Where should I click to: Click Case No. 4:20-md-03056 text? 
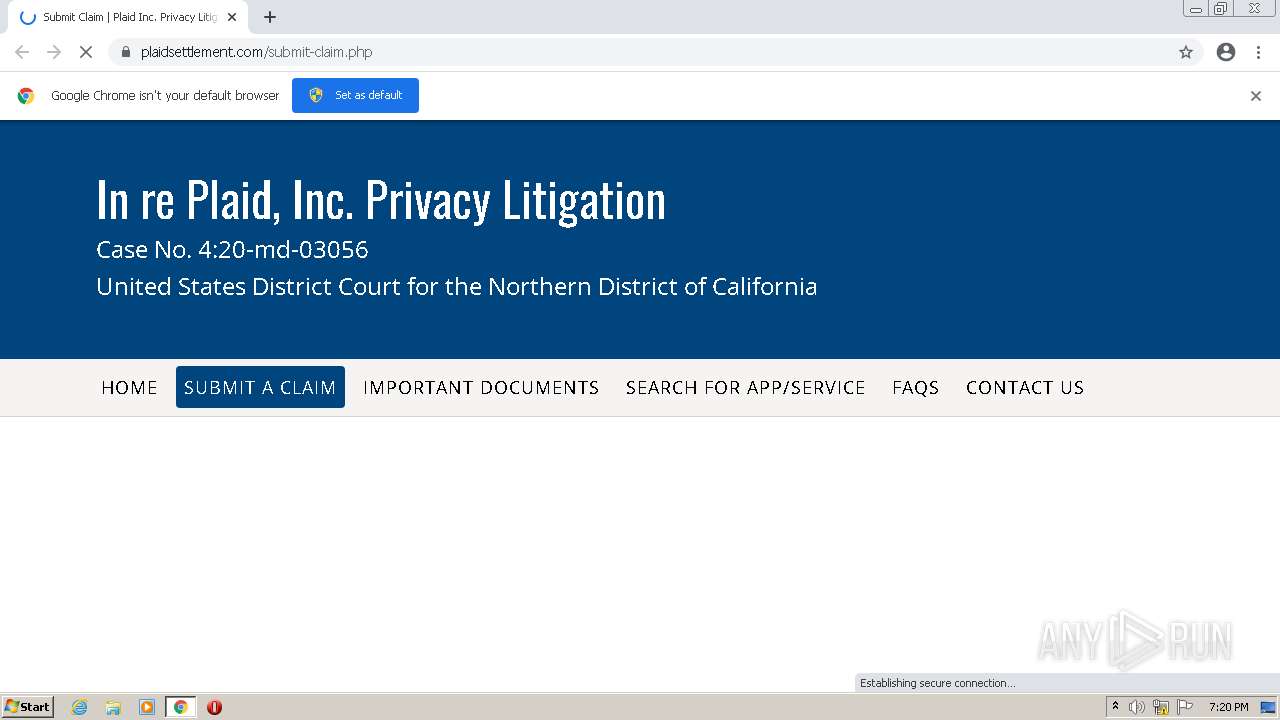(x=232, y=249)
